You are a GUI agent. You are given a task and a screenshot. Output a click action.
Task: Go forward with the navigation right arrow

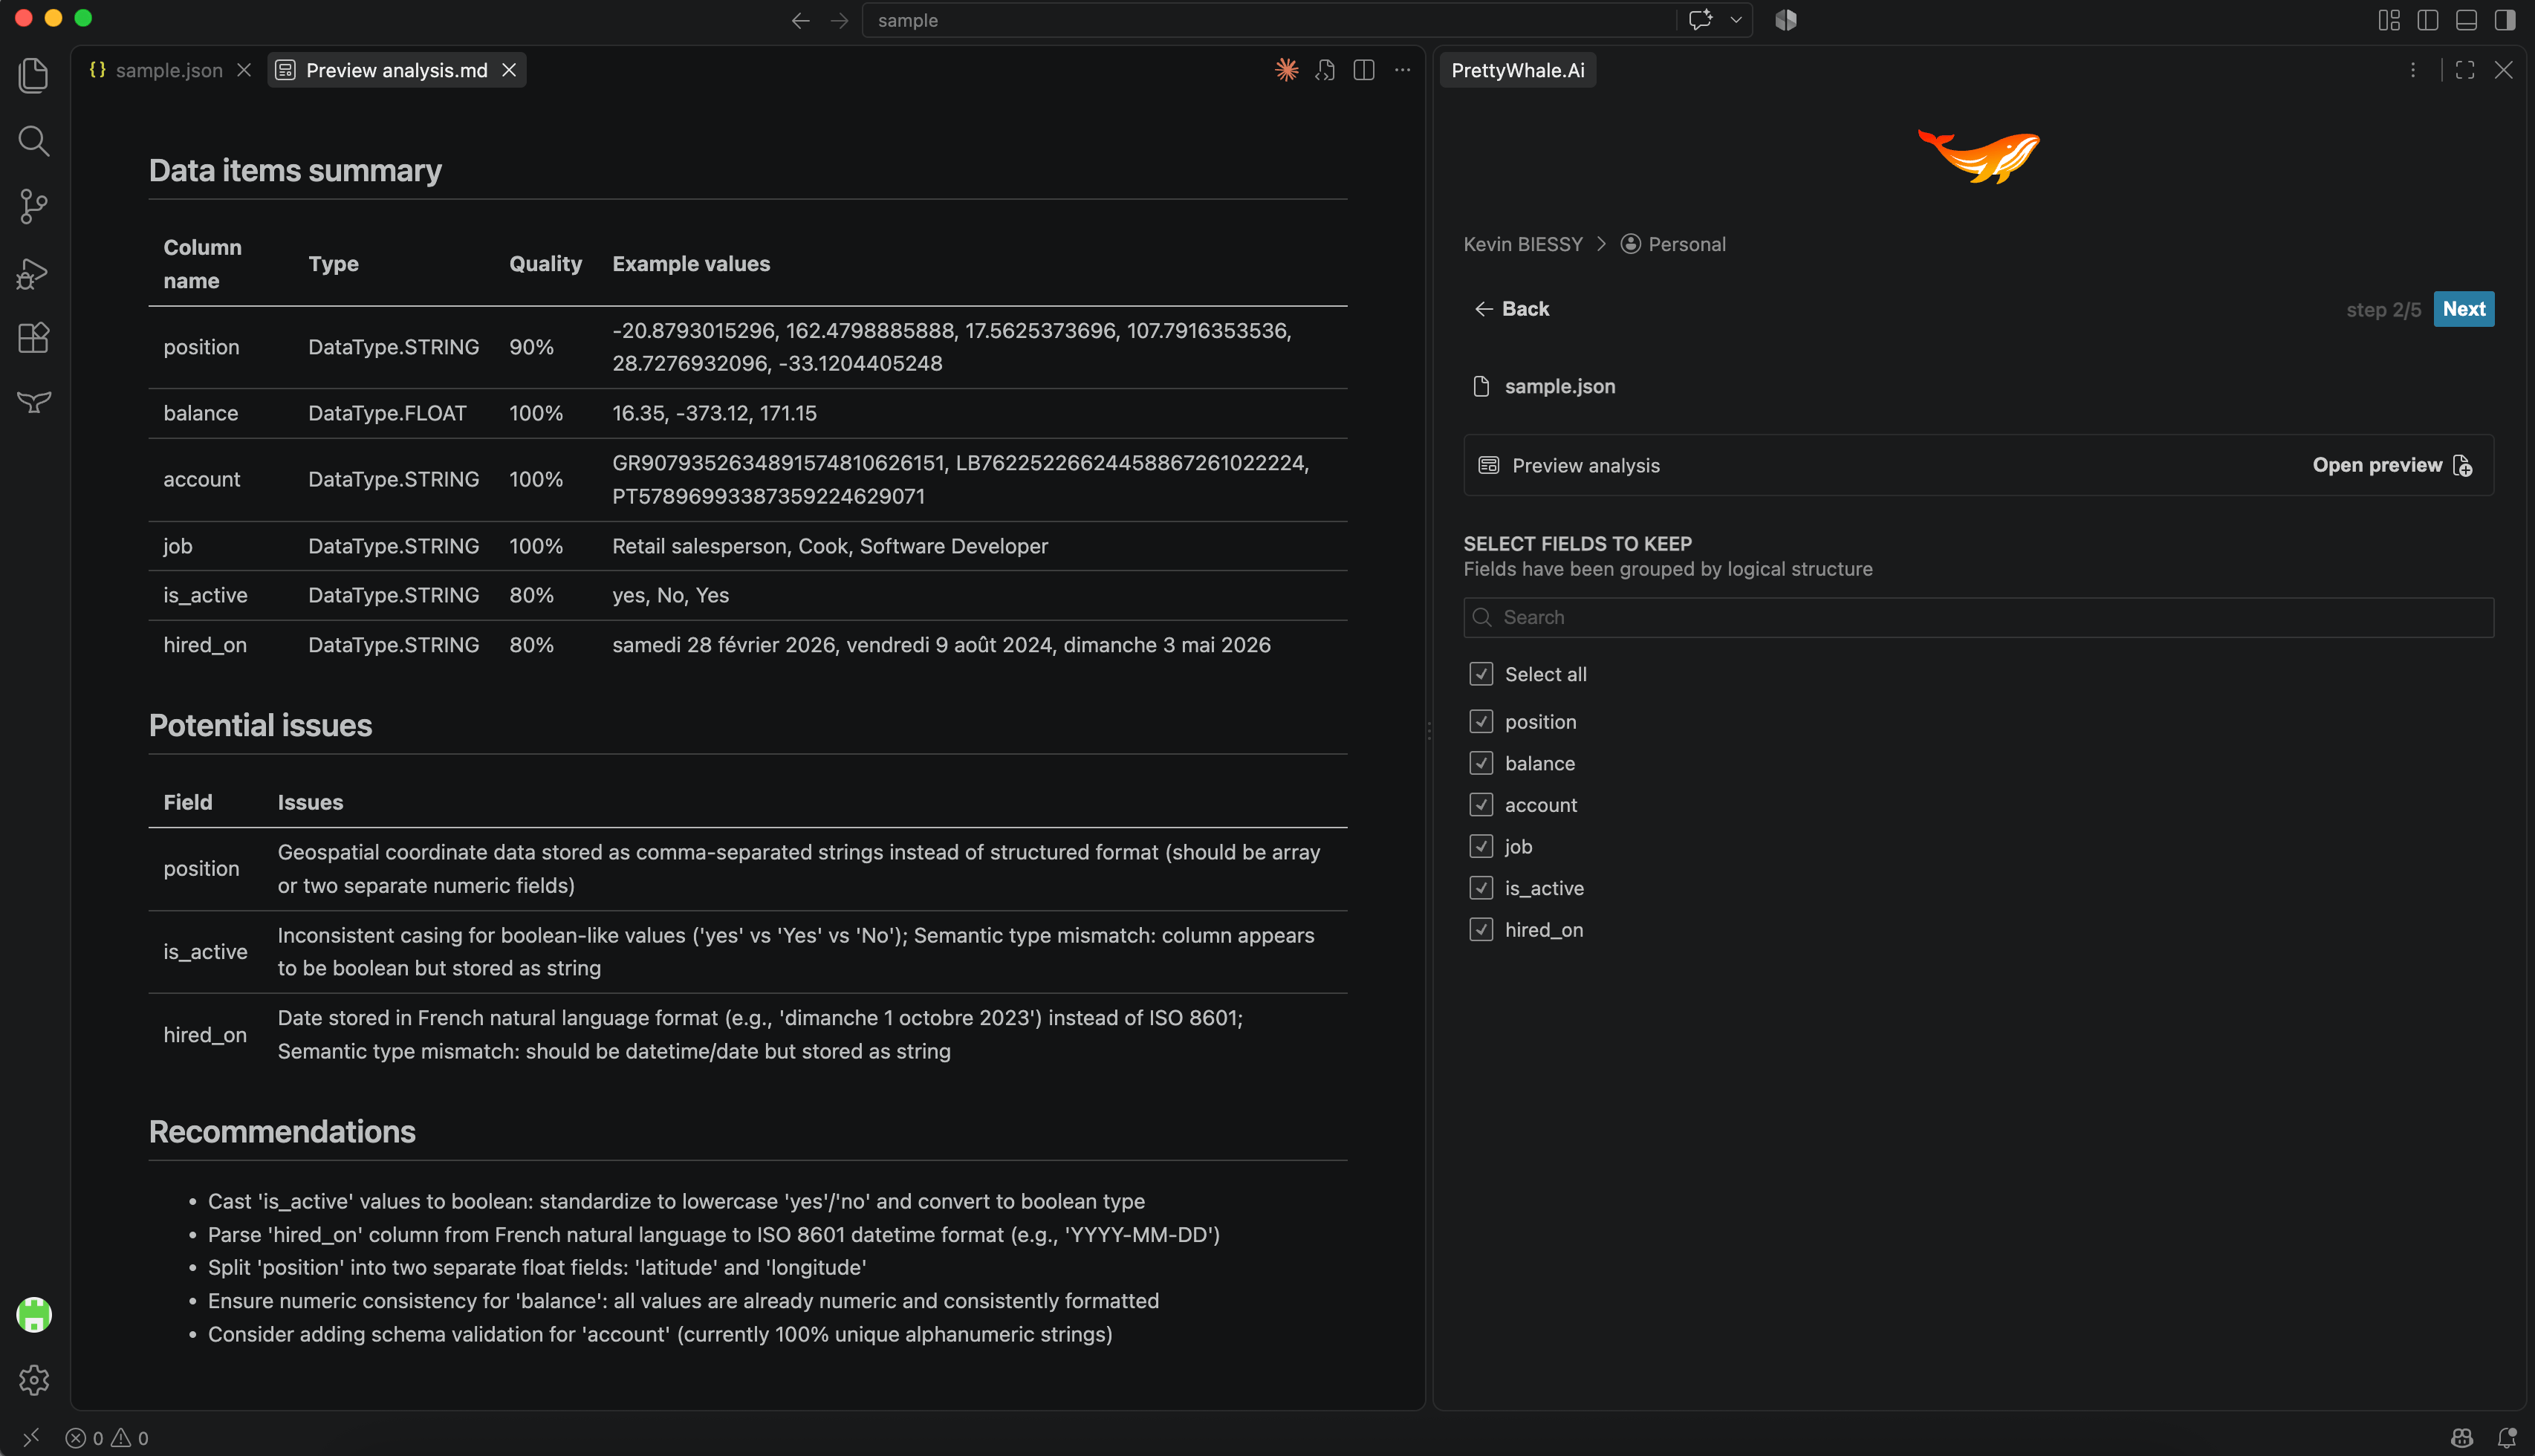[x=840, y=20]
